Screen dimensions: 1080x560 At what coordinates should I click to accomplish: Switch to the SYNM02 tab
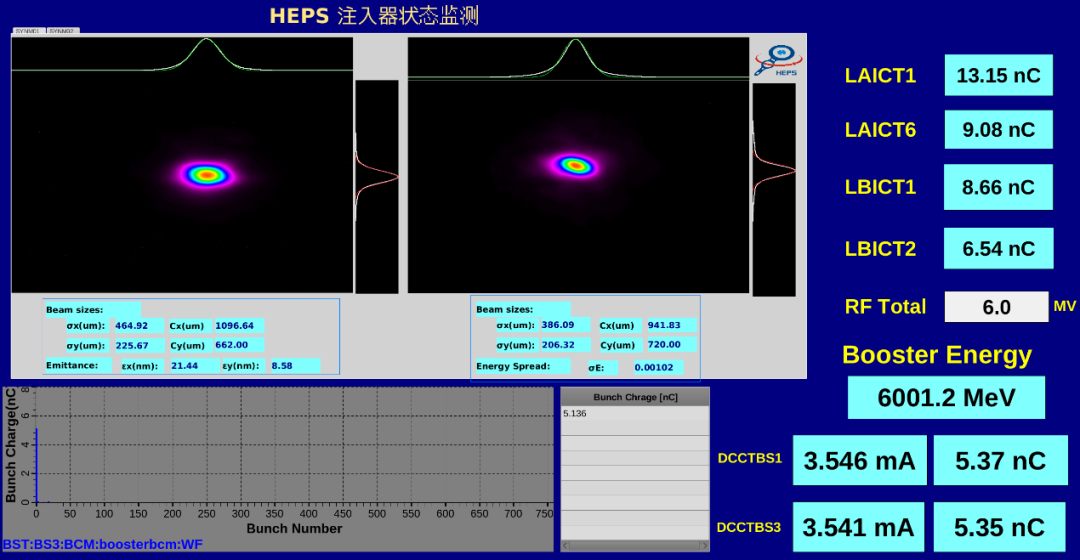pos(62,31)
